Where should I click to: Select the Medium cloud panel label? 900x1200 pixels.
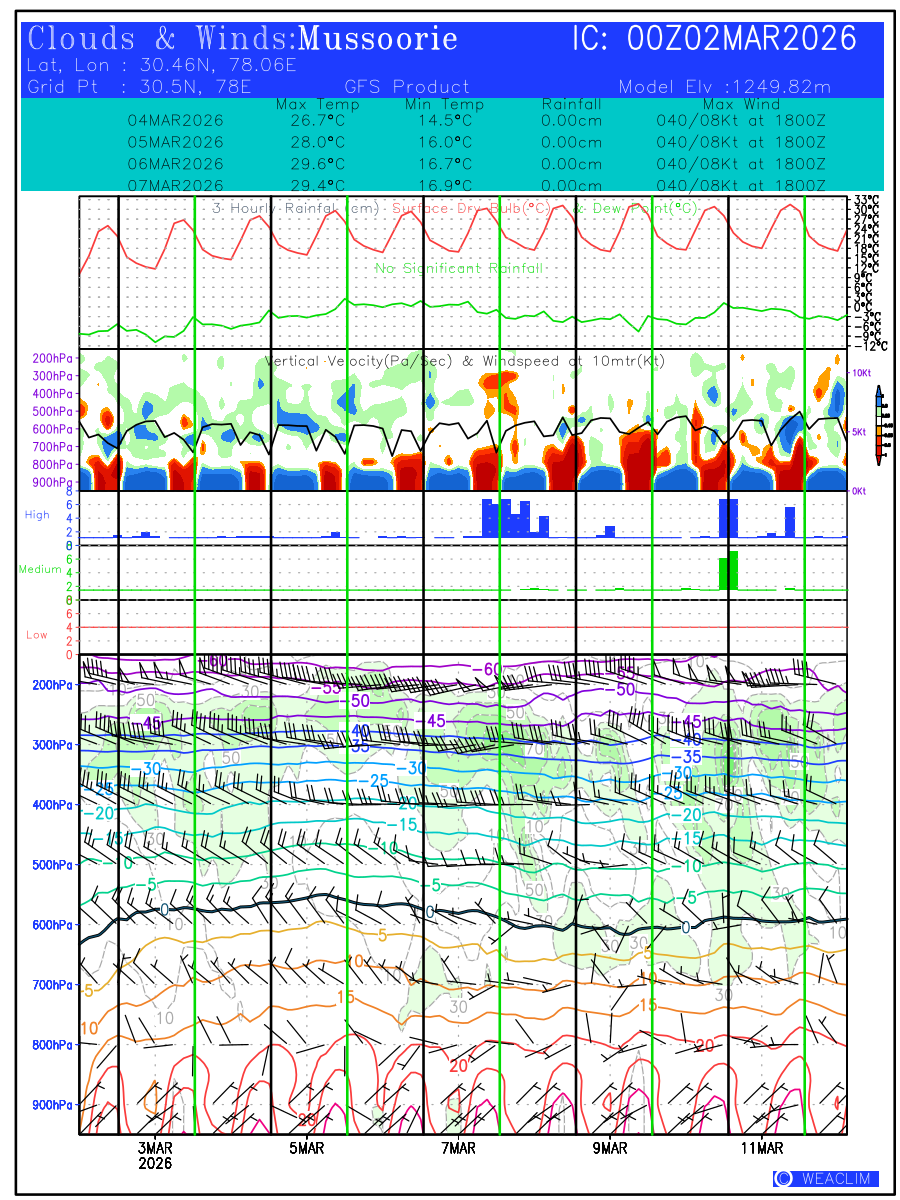(x=40, y=570)
